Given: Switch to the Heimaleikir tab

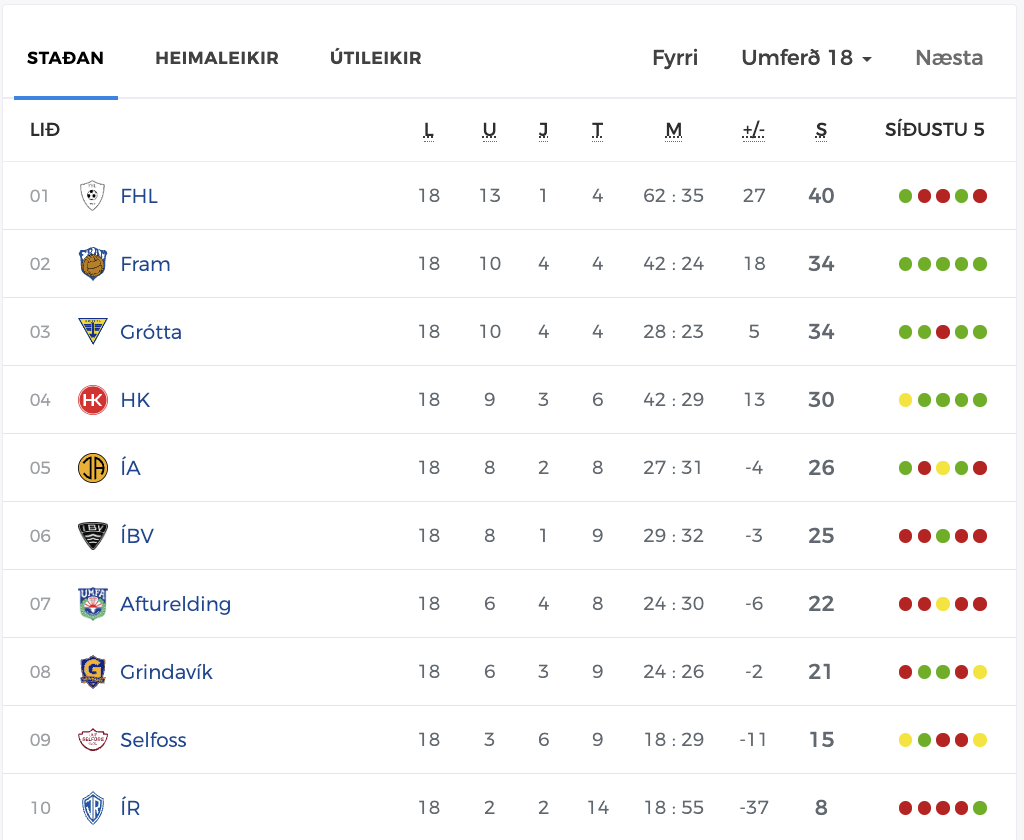Looking at the screenshot, I should (x=217, y=58).
